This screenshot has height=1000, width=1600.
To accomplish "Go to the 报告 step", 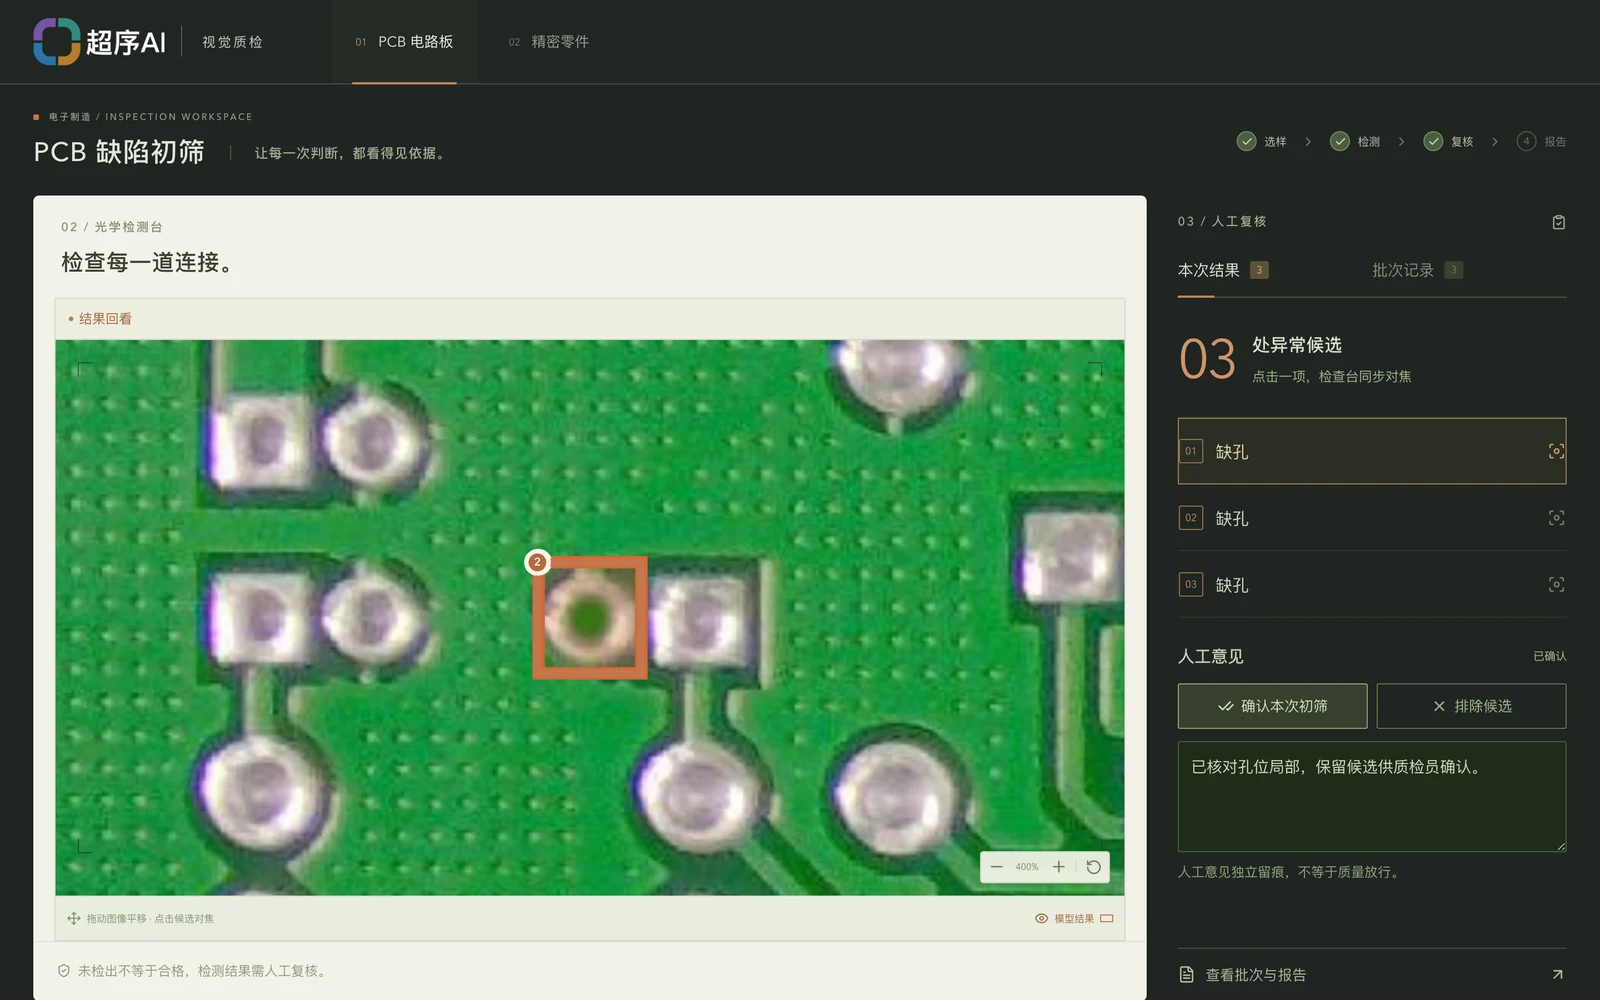I will click(1541, 142).
